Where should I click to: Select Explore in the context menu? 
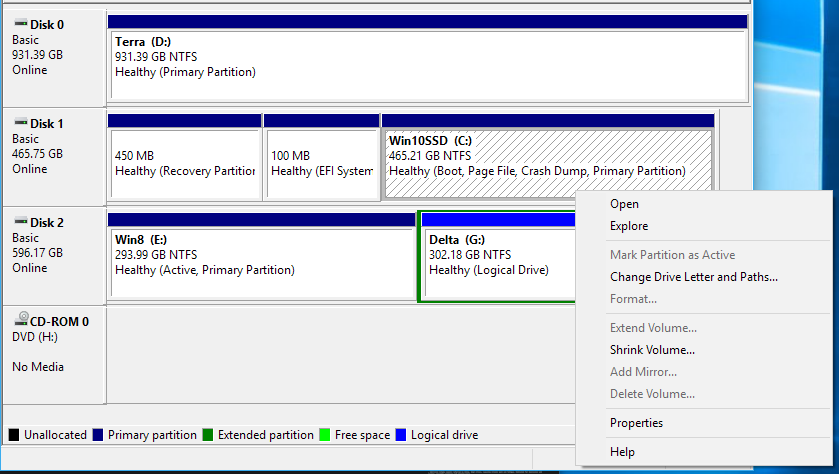click(629, 226)
